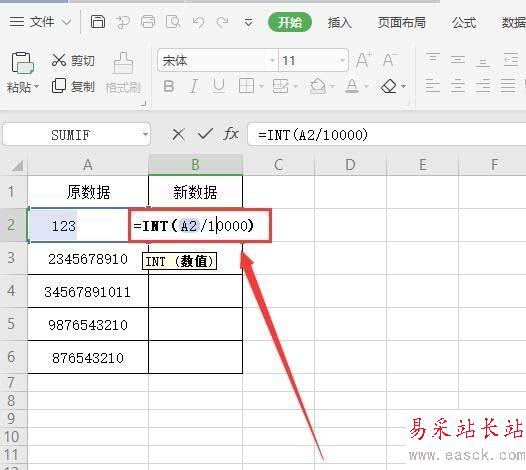Image resolution: width=526 pixels, height=470 pixels.
Task: Expand the Clear eraser dropdown arrow
Action: click(404, 87)
